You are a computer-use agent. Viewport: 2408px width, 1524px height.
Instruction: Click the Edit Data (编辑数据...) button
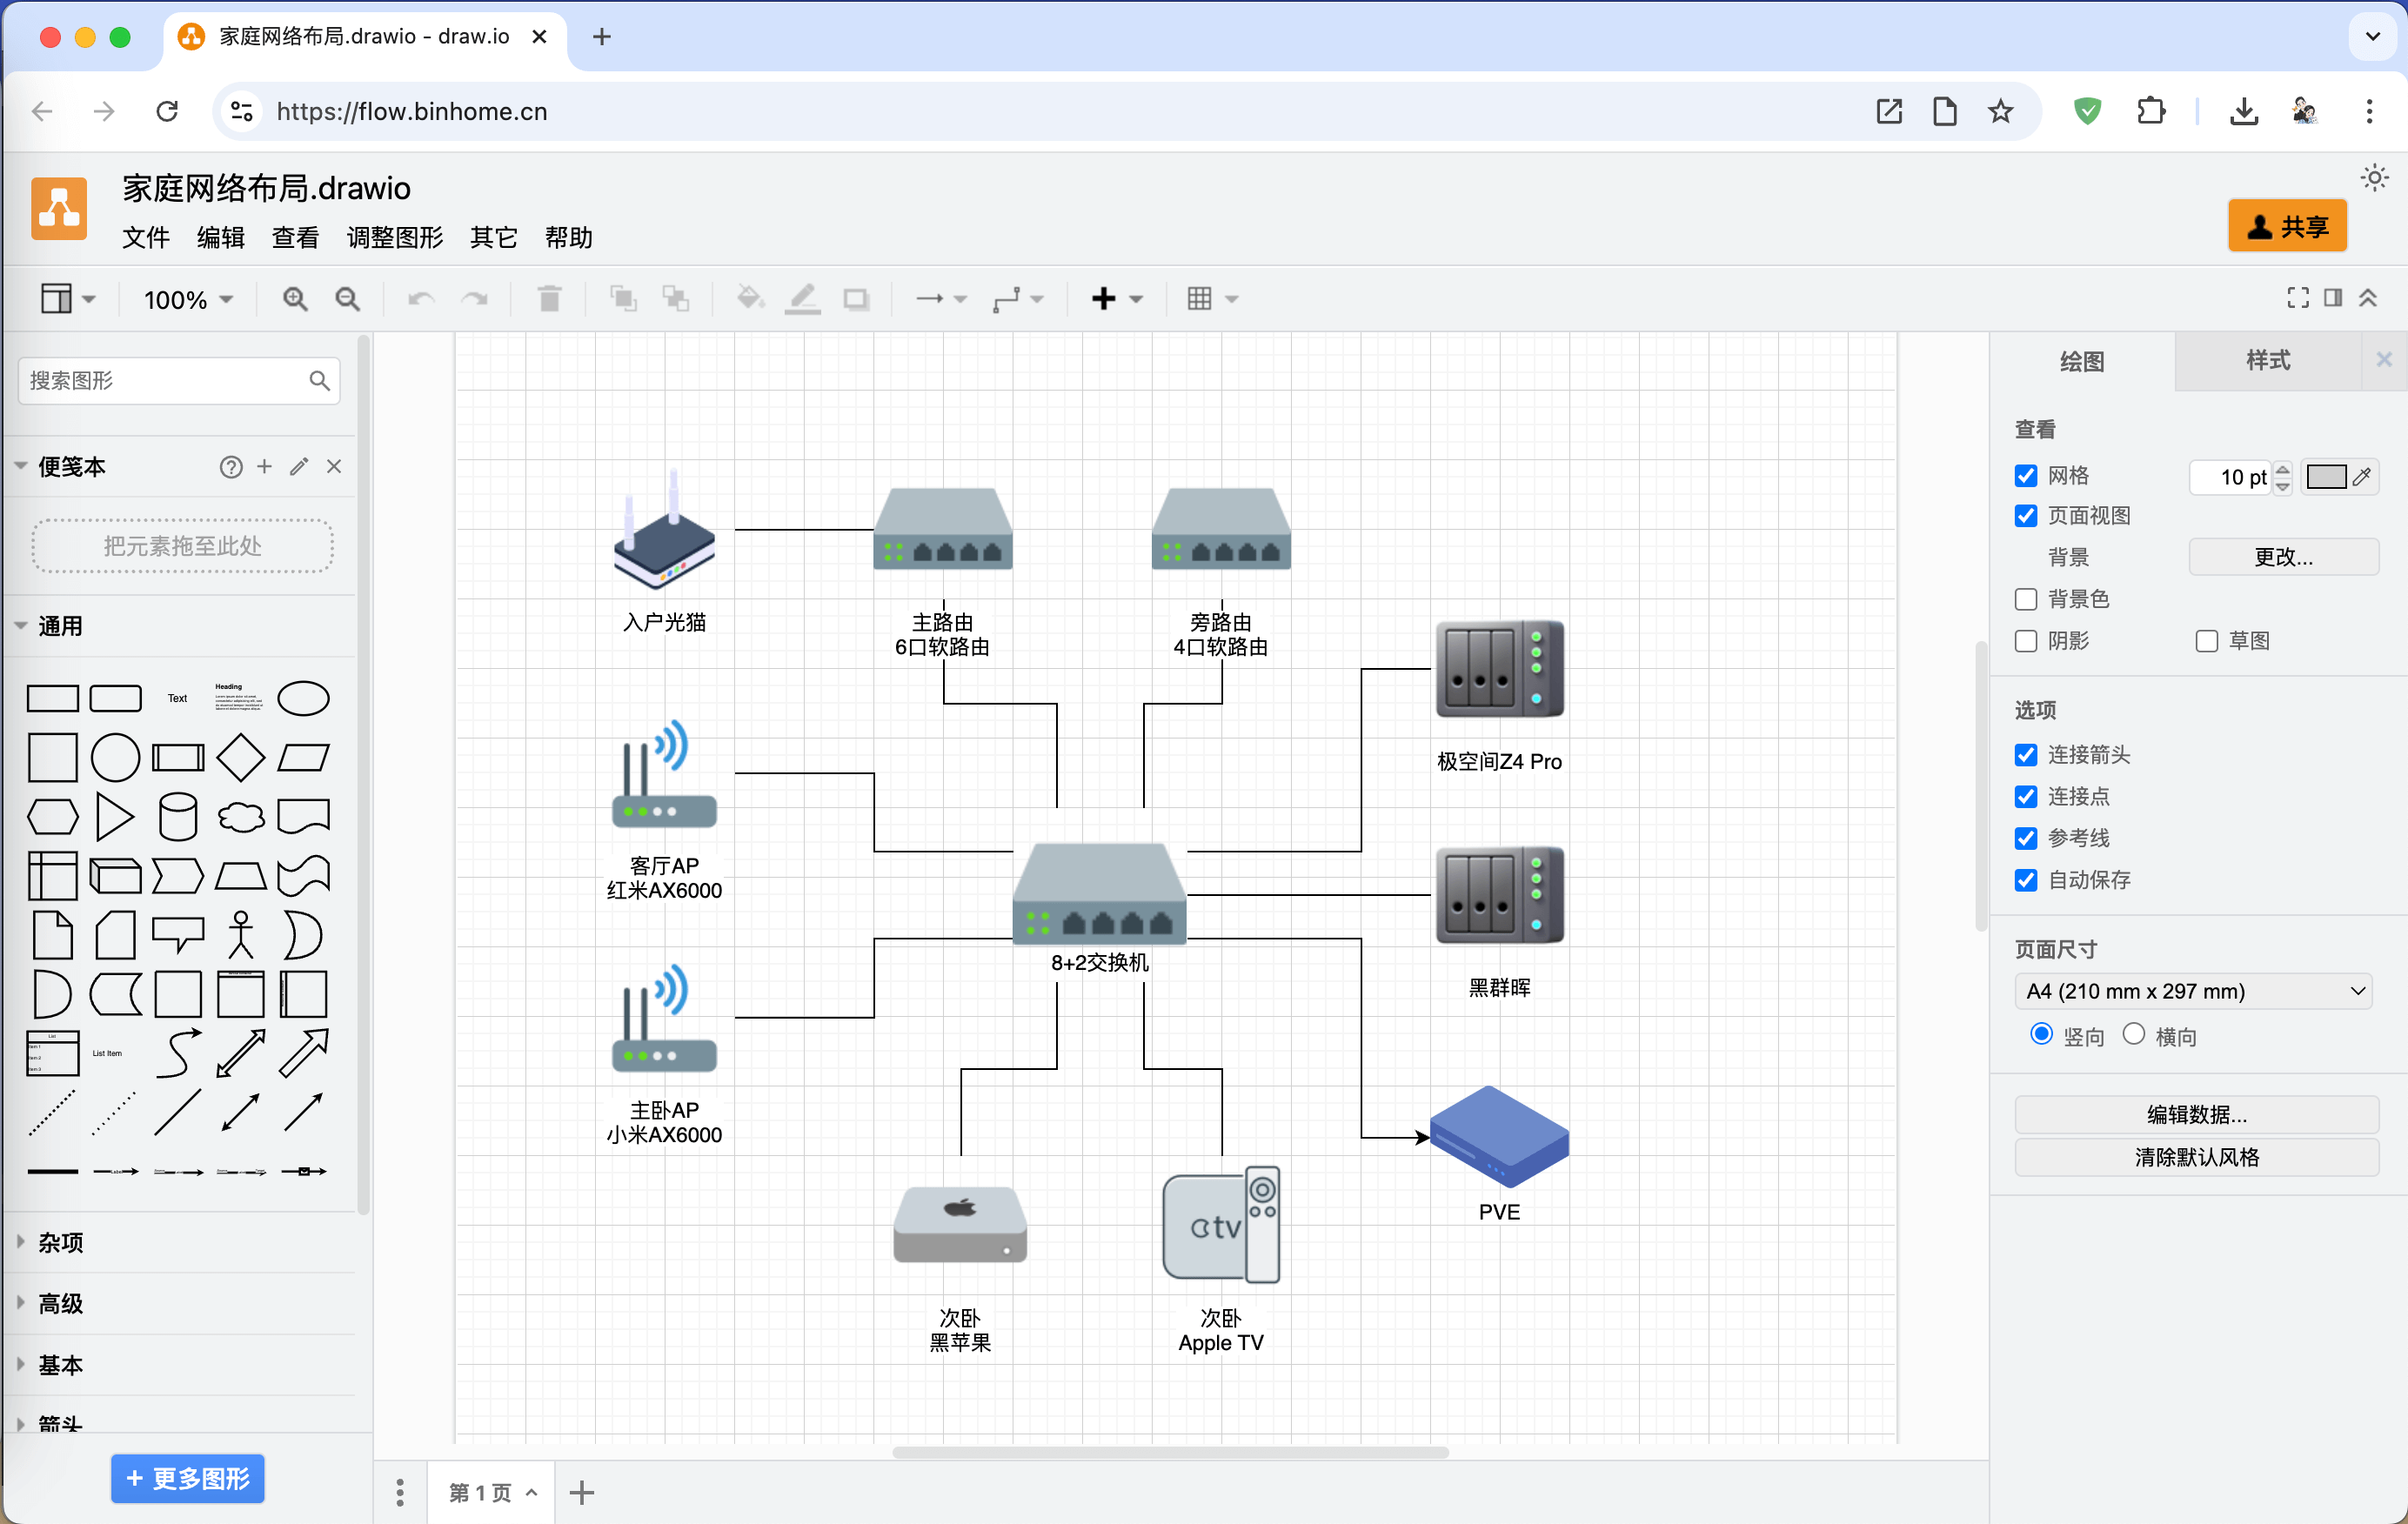(x=2197, y=1115)
